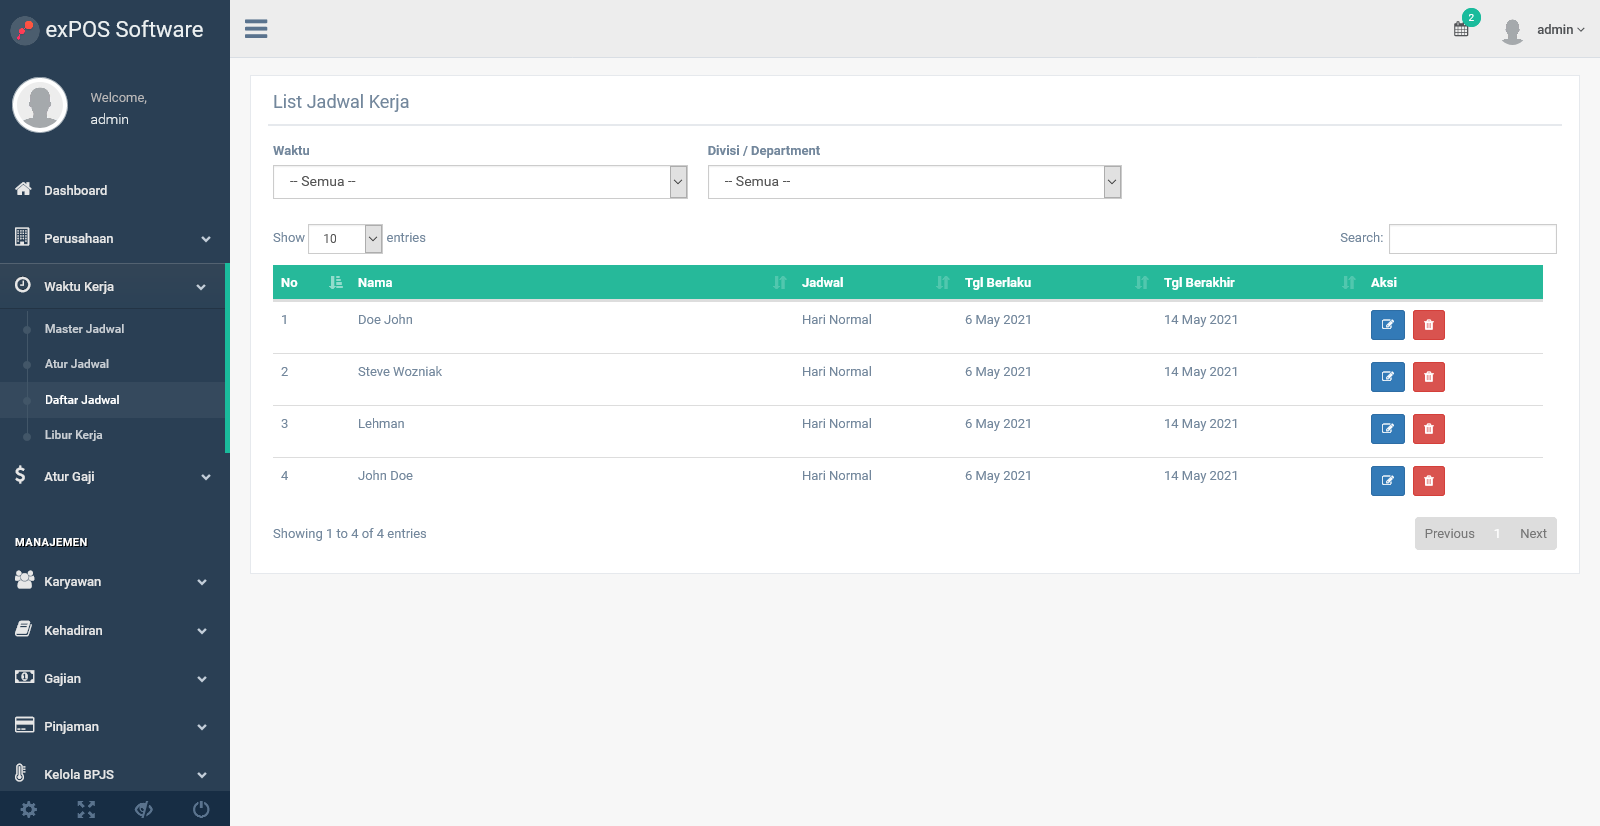The width and height of the screenshot is (1600, 826).
Task: Expand the Kelola BPJS menu
Action: [113, 774]
